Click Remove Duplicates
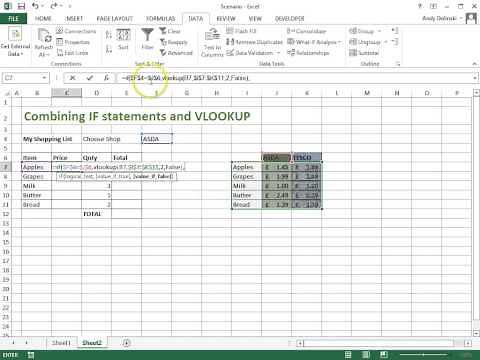 tap(254, 42)
